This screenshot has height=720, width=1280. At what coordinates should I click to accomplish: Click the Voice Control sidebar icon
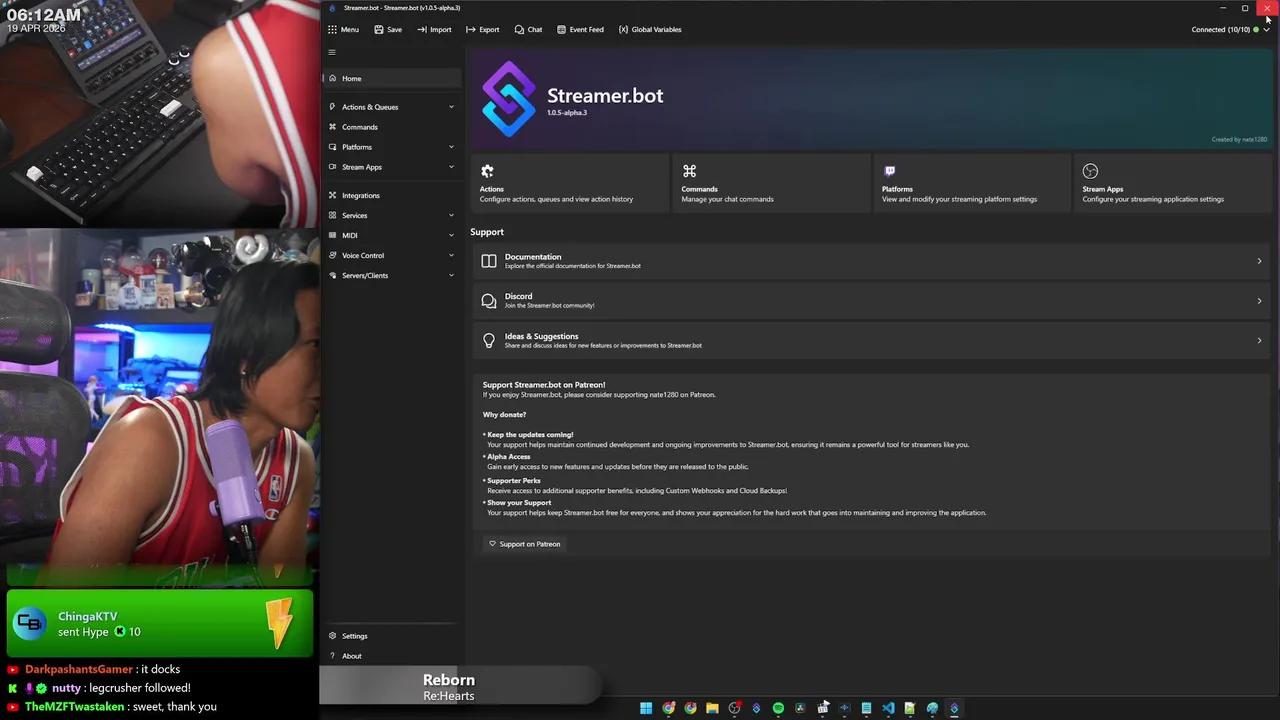(x=332, y=255)
